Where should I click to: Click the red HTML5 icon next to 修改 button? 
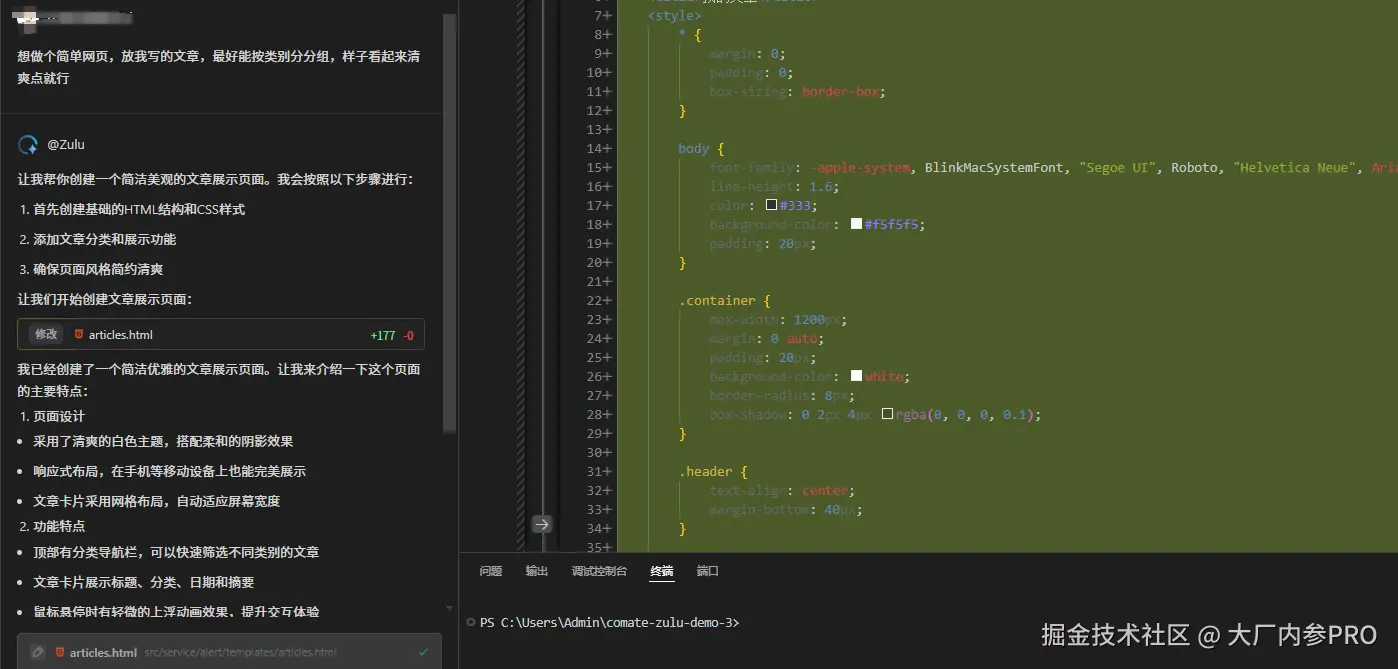[79, 334]
